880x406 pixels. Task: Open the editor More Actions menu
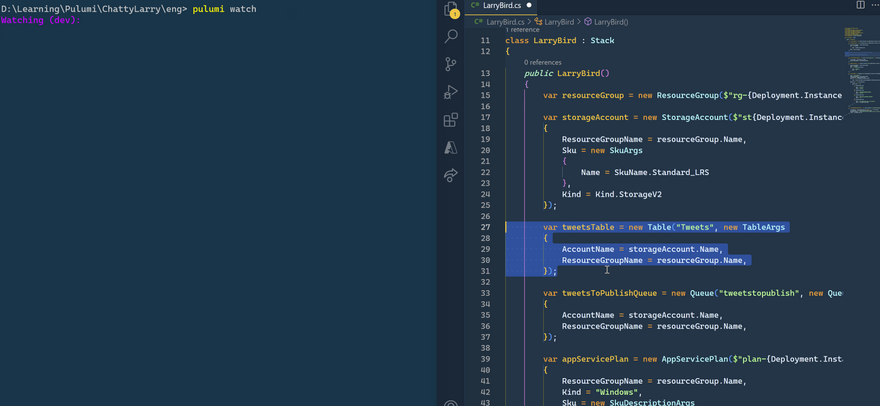(874, 5)
